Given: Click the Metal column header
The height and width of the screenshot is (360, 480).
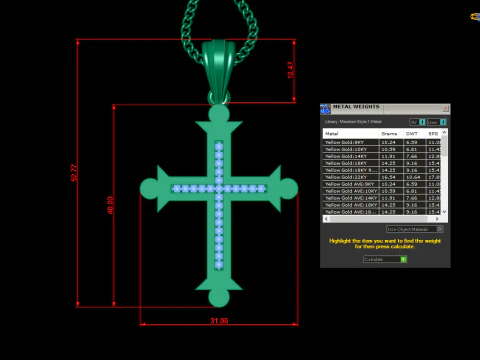Looking at the screenshot, I should [x=351, y=134].
